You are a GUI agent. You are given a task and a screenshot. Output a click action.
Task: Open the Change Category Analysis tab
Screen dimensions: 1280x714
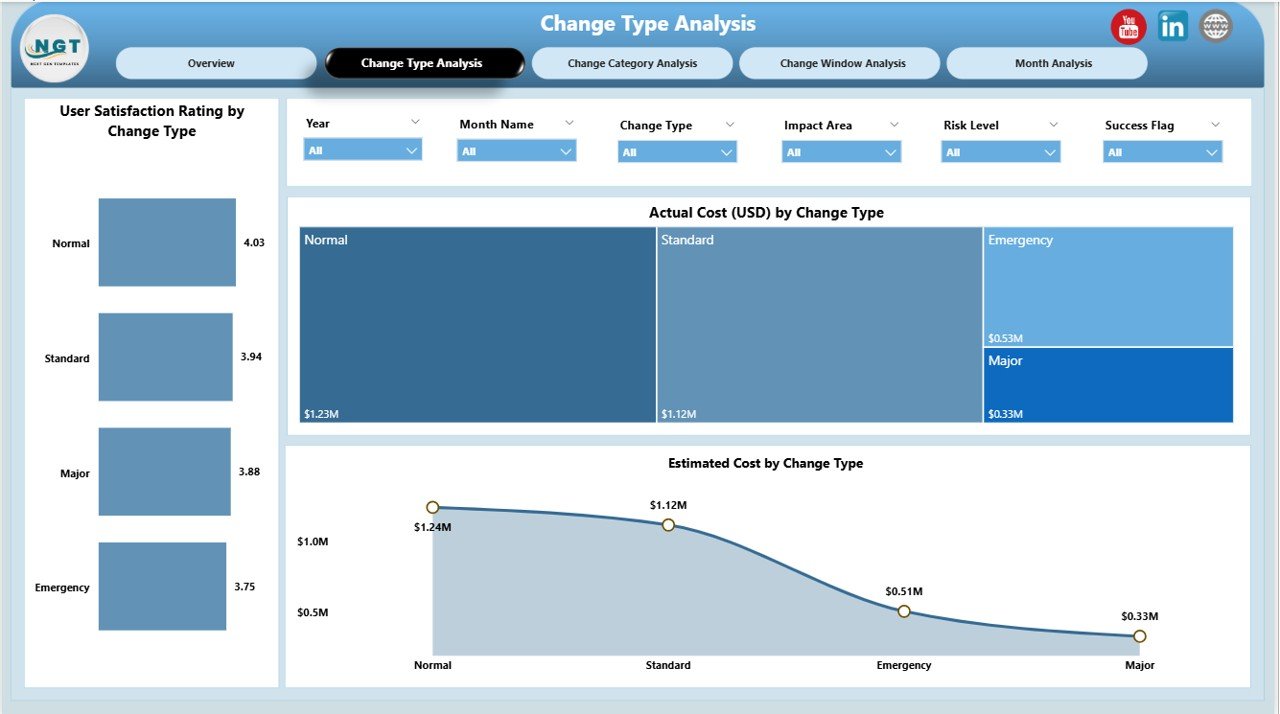pos(632,62)
